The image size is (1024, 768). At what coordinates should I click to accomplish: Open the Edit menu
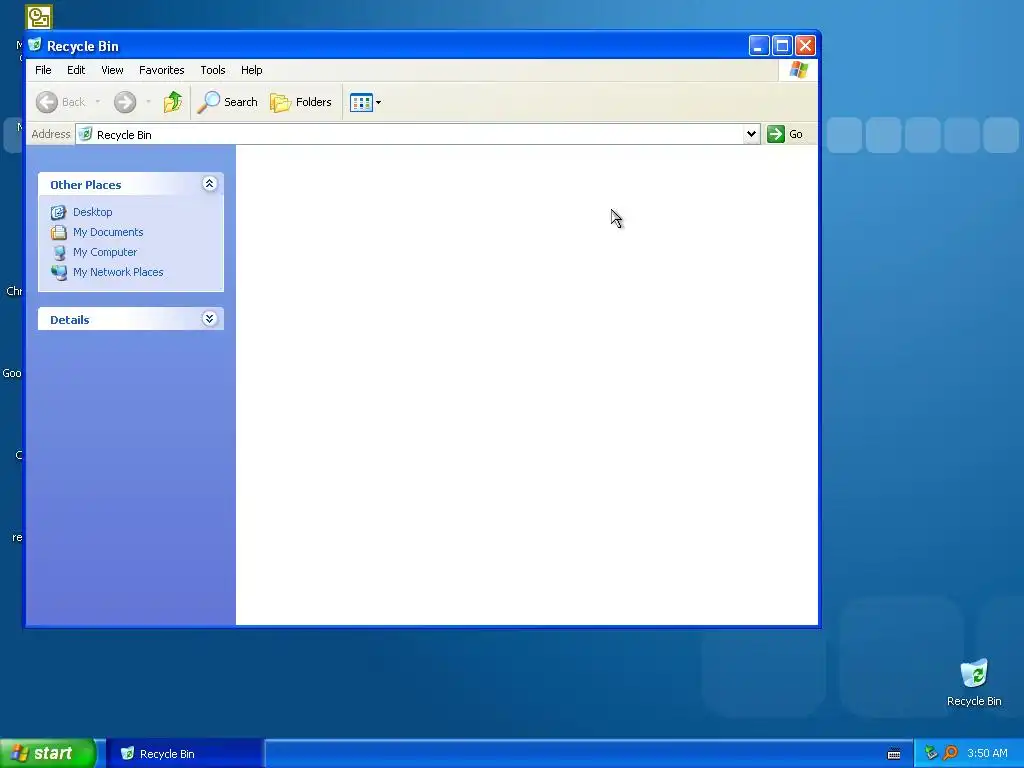(76, 70)
